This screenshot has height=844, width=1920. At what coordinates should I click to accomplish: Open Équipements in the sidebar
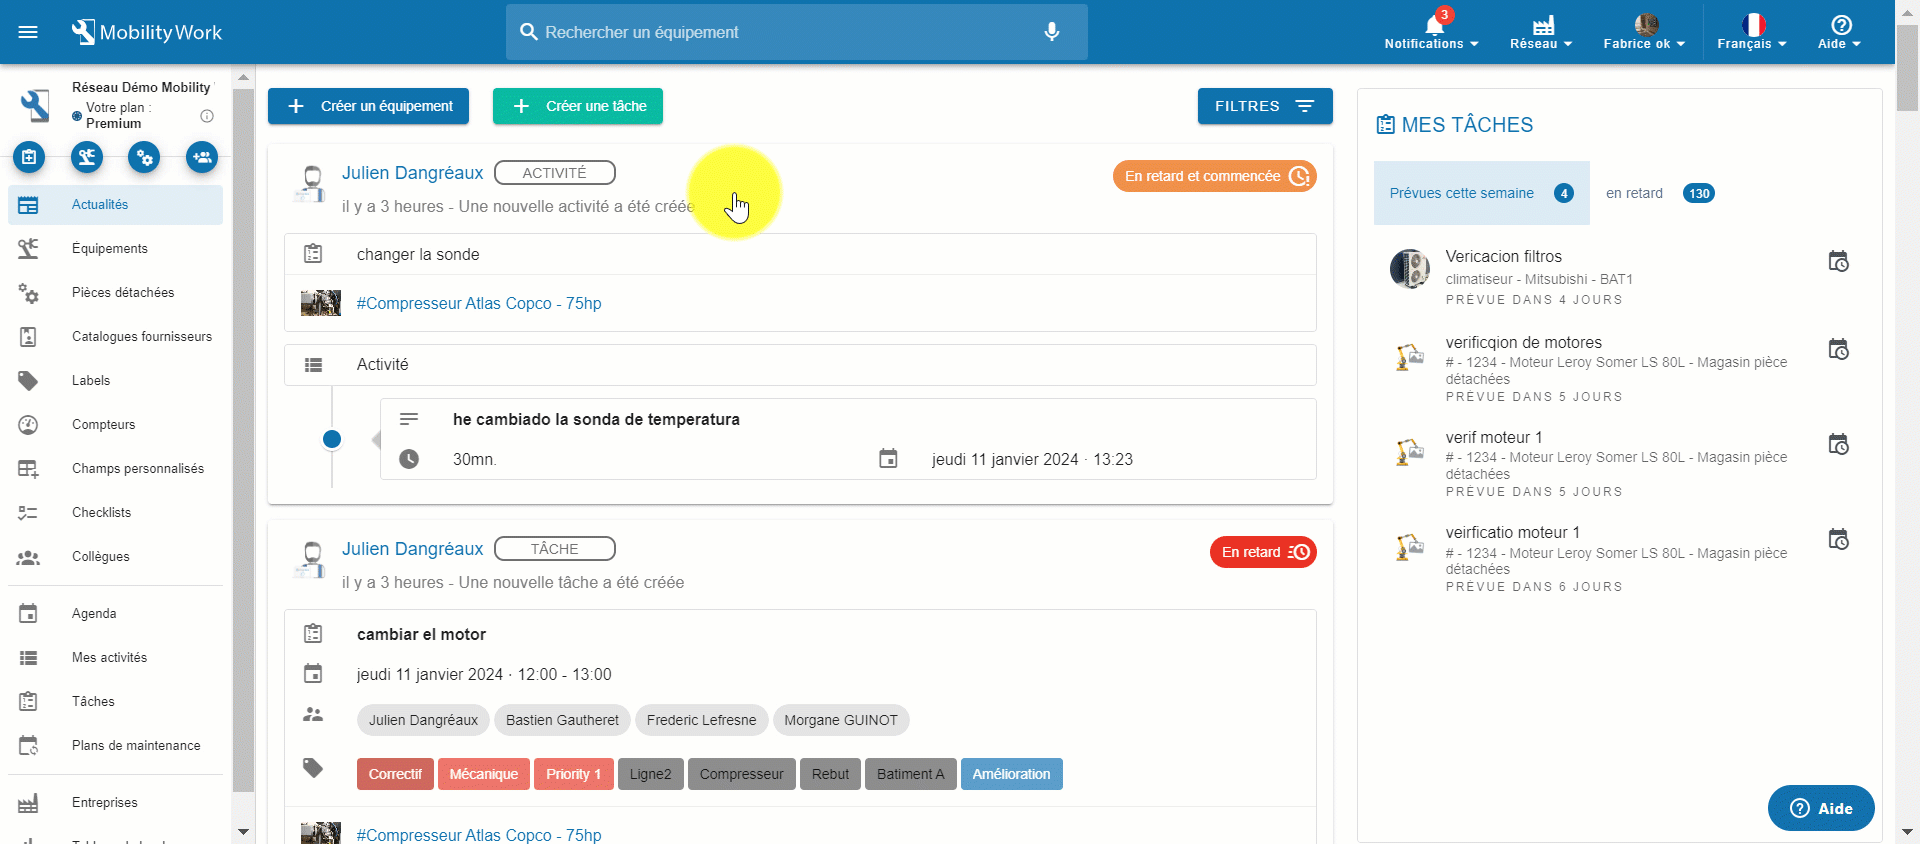(110, 248)
